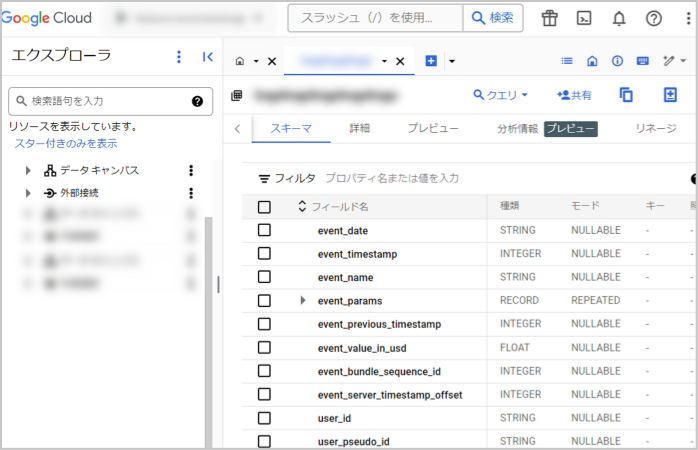Open the notifications bell
Screen dimensions: 698x450
[619, 18]
